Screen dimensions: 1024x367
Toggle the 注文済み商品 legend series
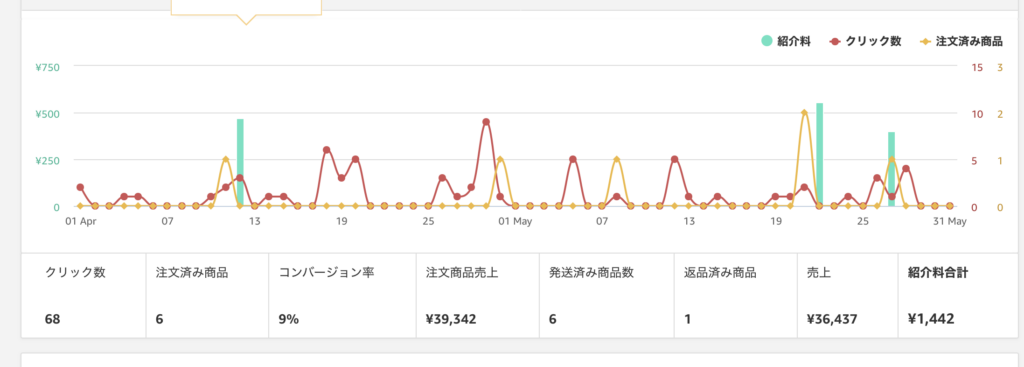961,41
